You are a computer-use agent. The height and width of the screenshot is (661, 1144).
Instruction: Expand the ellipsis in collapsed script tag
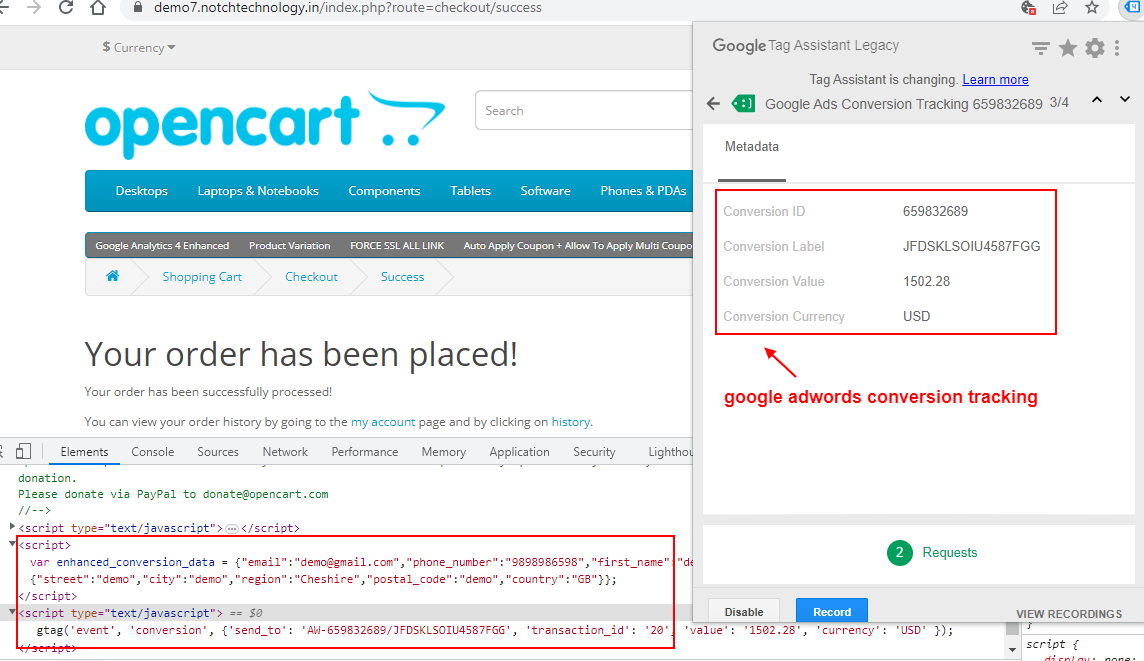231,528
